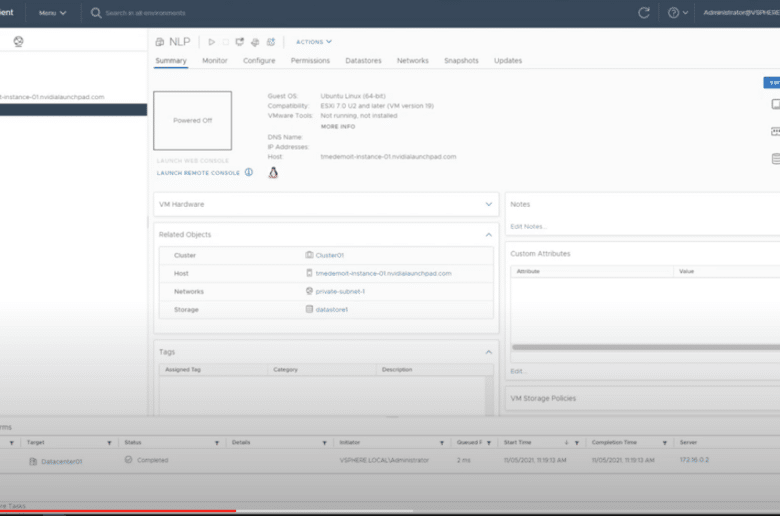
Task: Collapse the Related Objects panel
Action: [x=488, y=234]
